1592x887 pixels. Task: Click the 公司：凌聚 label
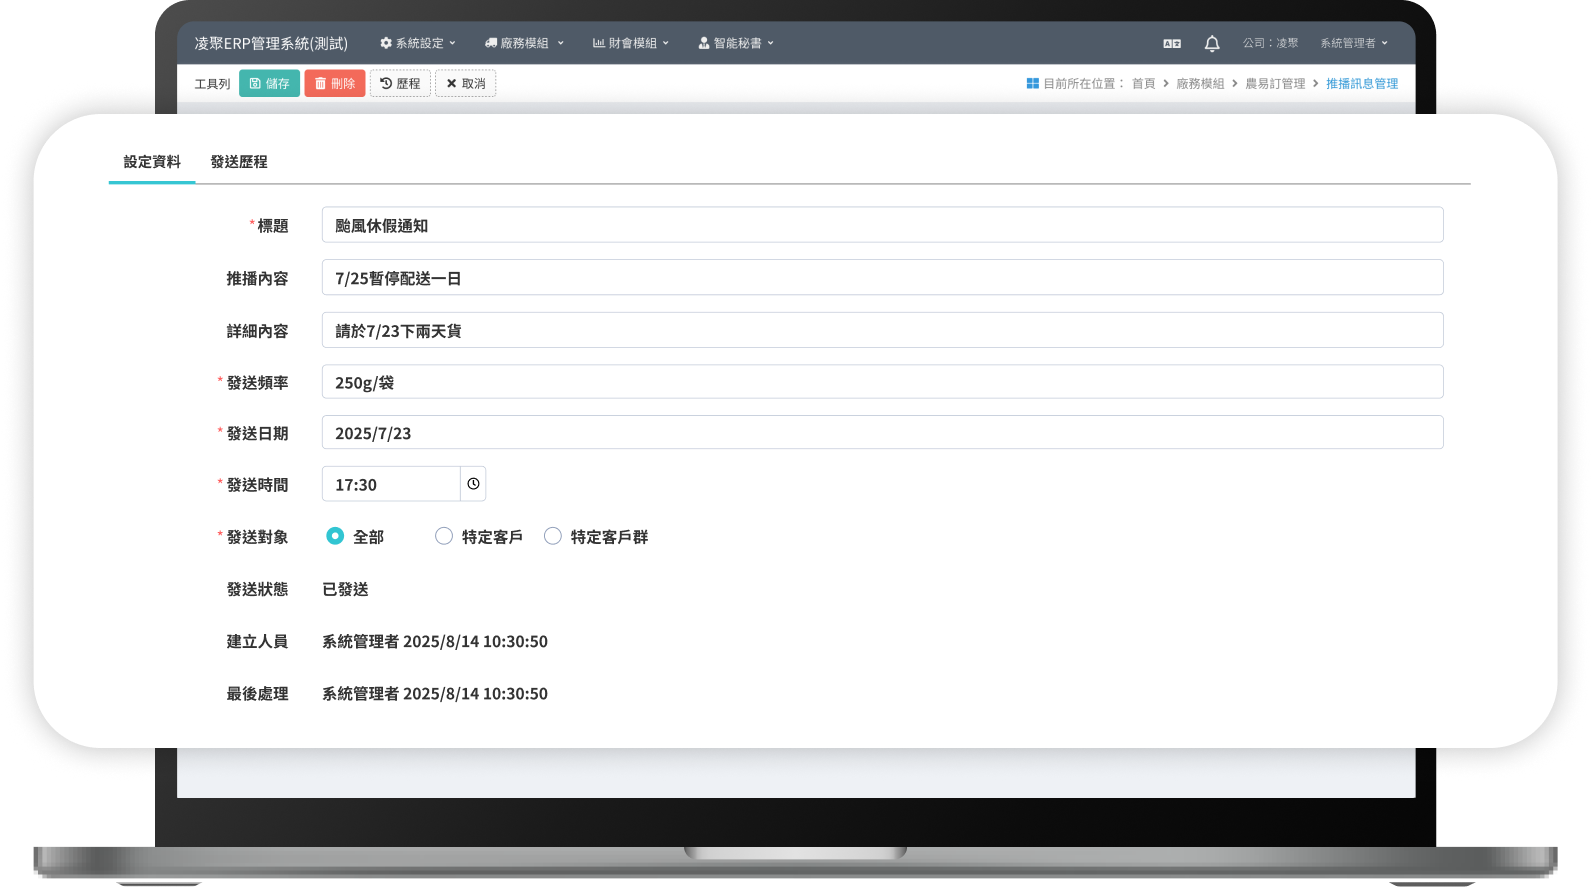click(x=1270, y=43)
